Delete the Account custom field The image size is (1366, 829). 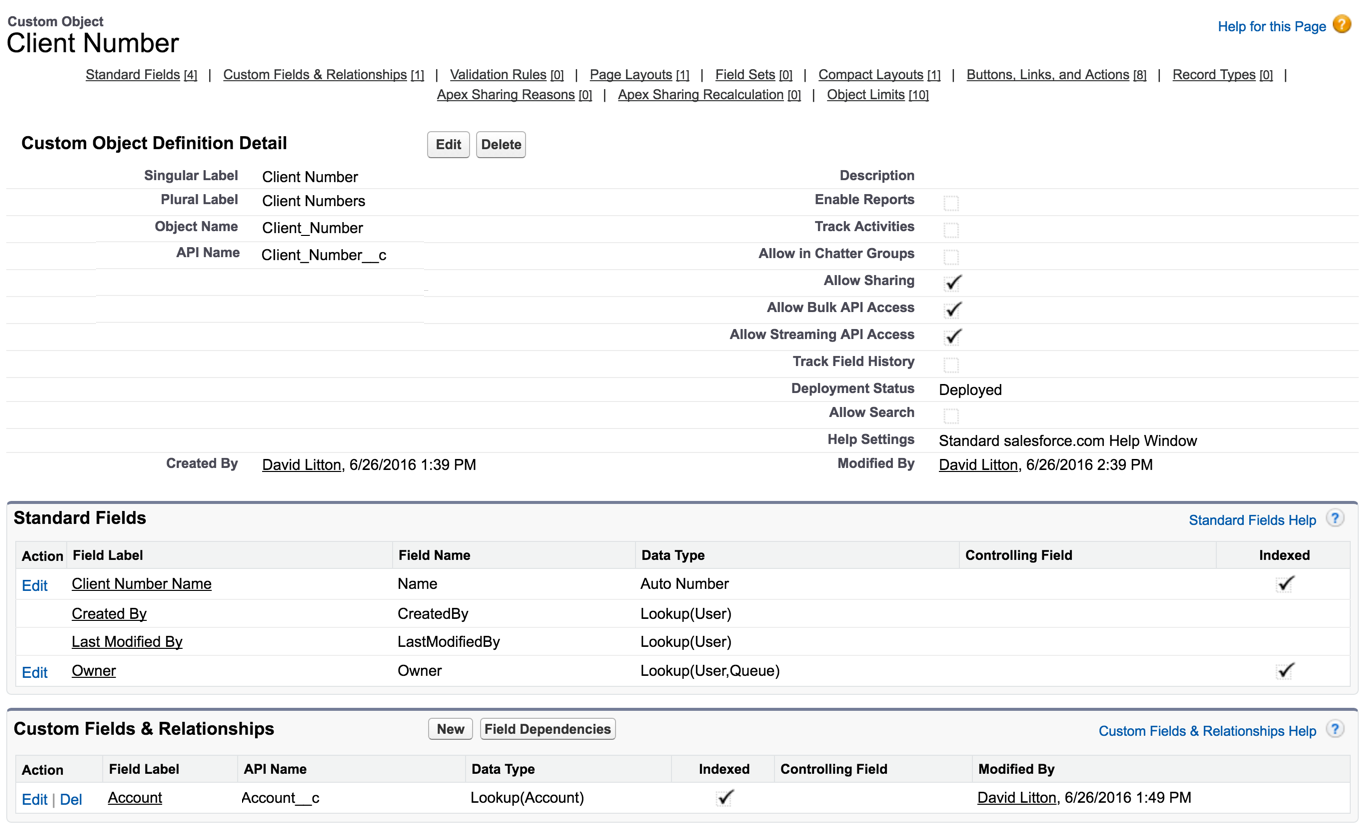pyautogui.click(x=71, y=800)
